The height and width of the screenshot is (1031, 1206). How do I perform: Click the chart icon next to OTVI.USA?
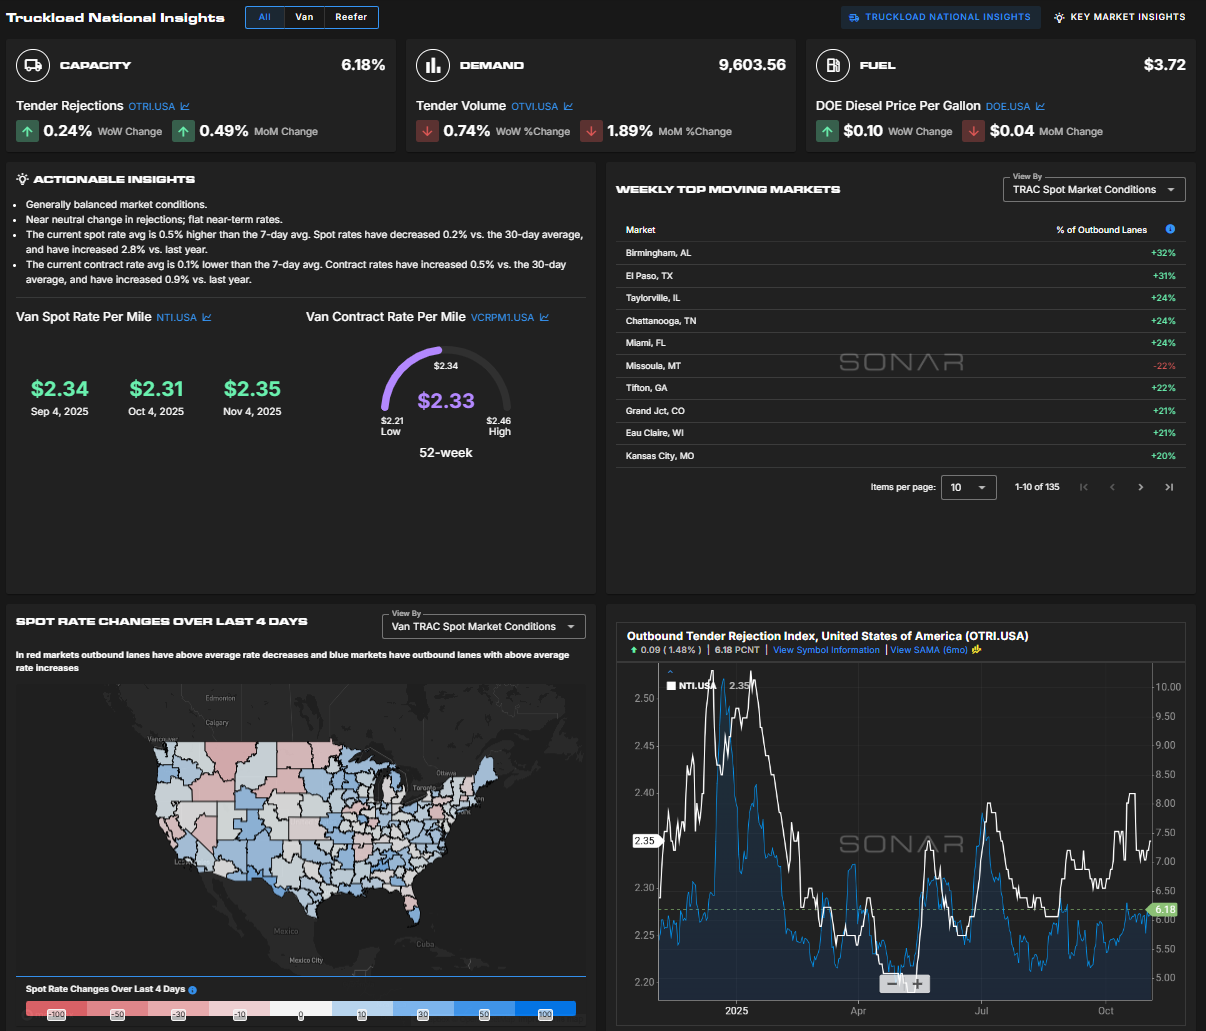568,106
